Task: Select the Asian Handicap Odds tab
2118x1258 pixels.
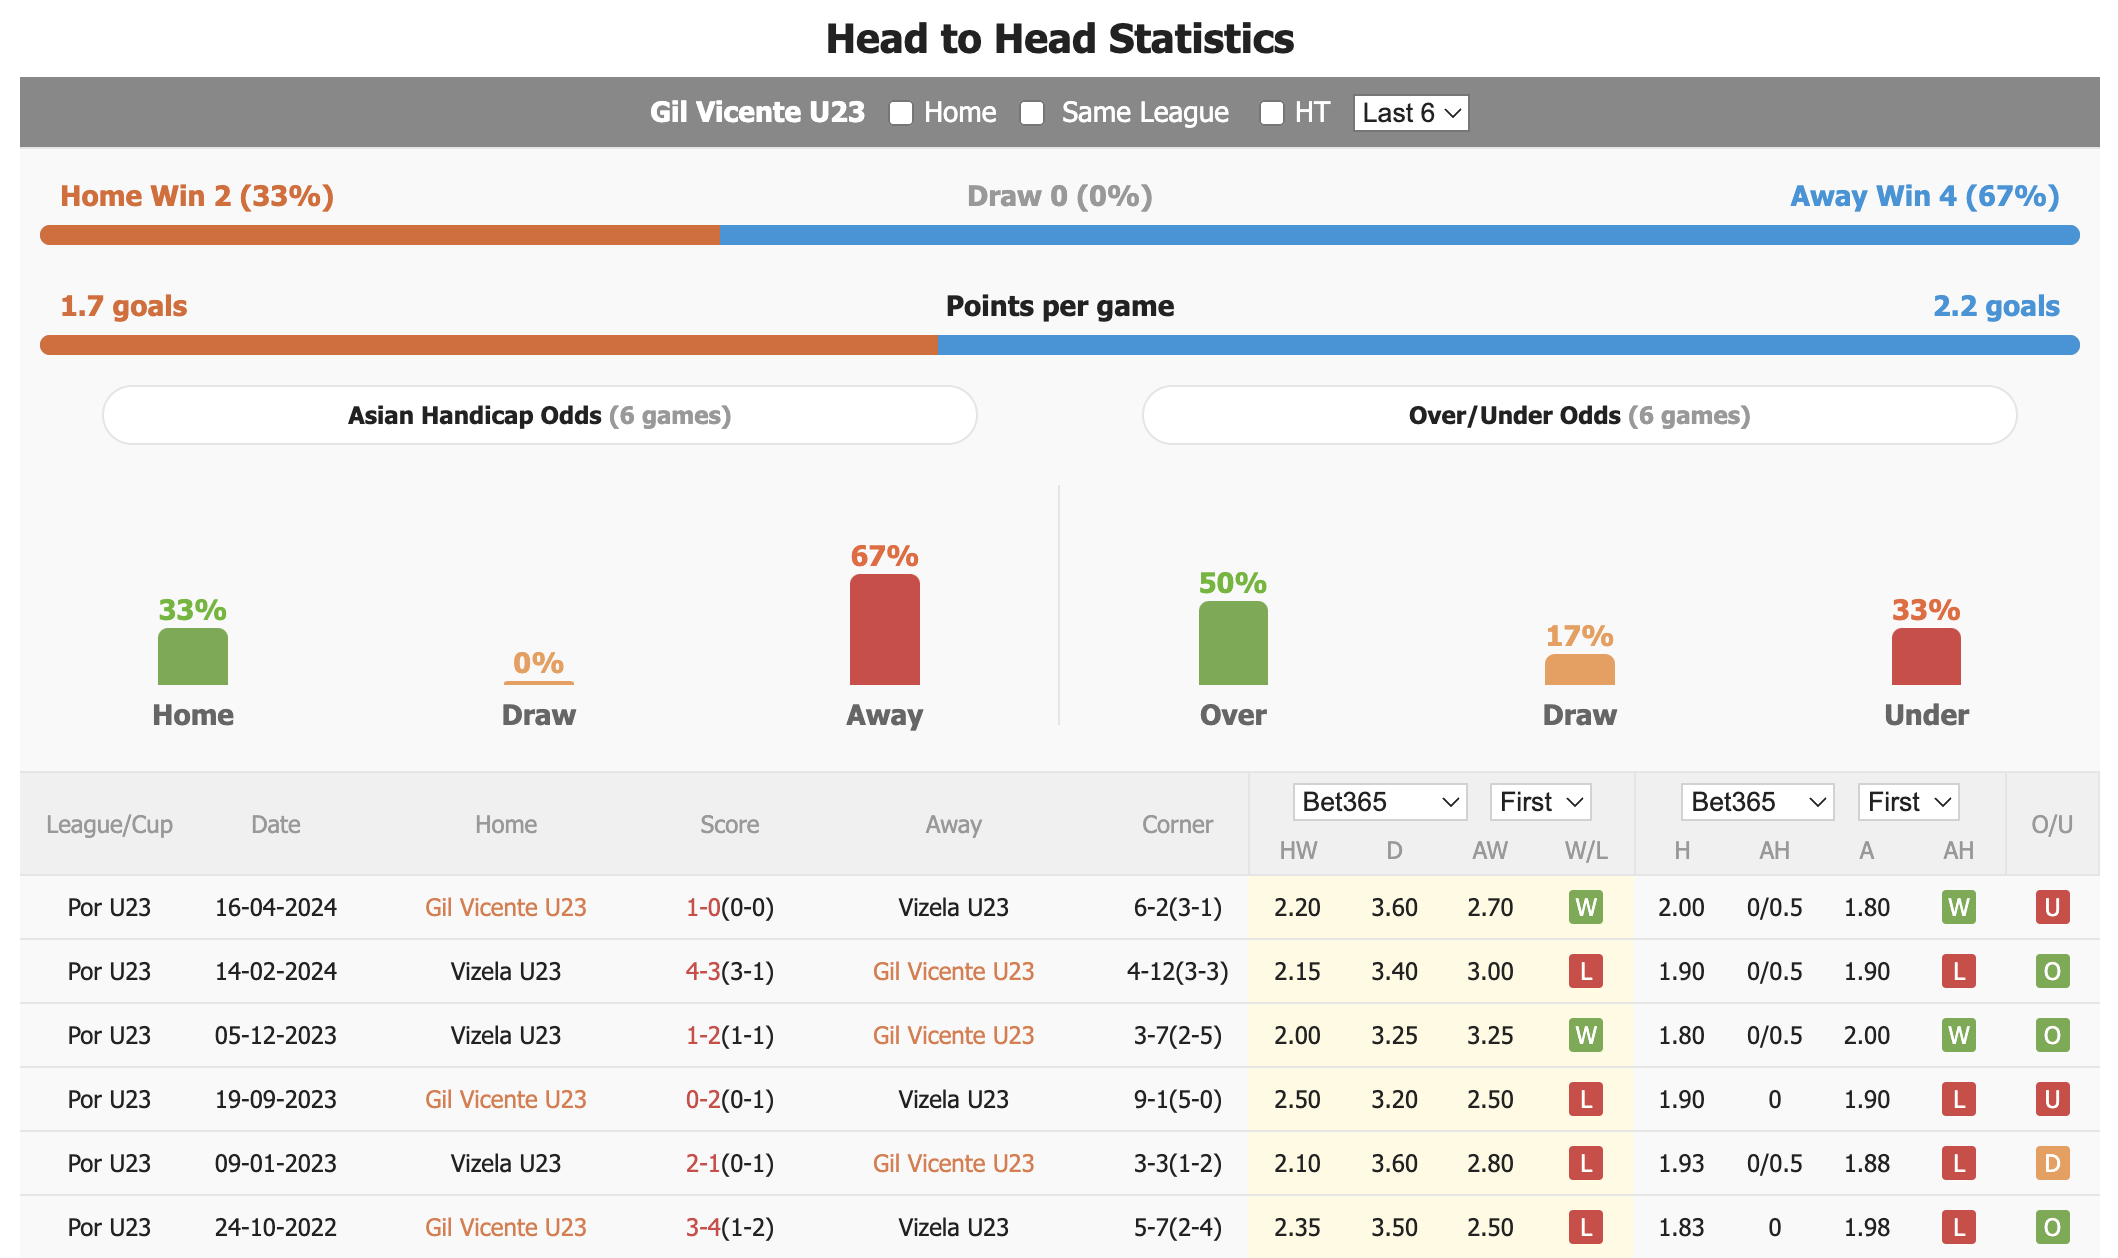Action: pyautogui.click(x=540, y=415)
